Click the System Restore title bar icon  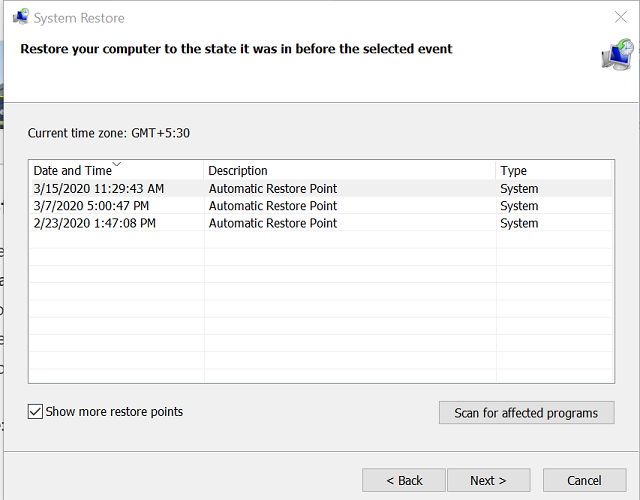pos(20,17)
